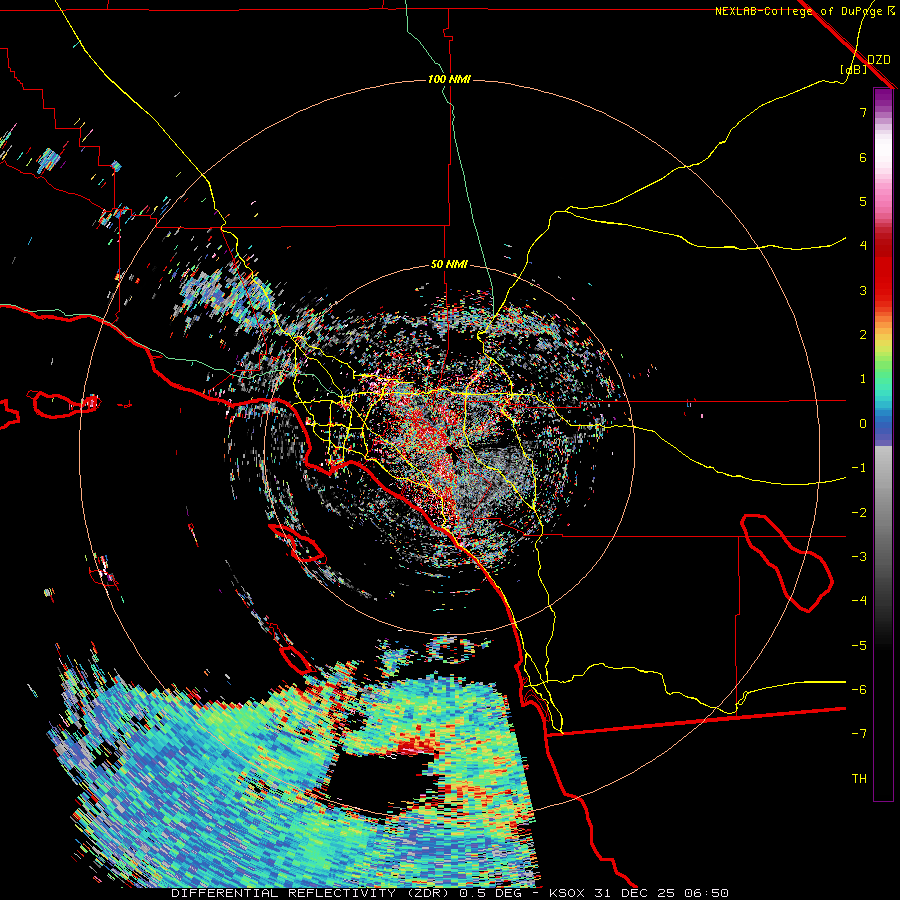This screenshot has height=900, width=900.
Task: Click the -1 dB legend value
Action: tap(859, 468)
